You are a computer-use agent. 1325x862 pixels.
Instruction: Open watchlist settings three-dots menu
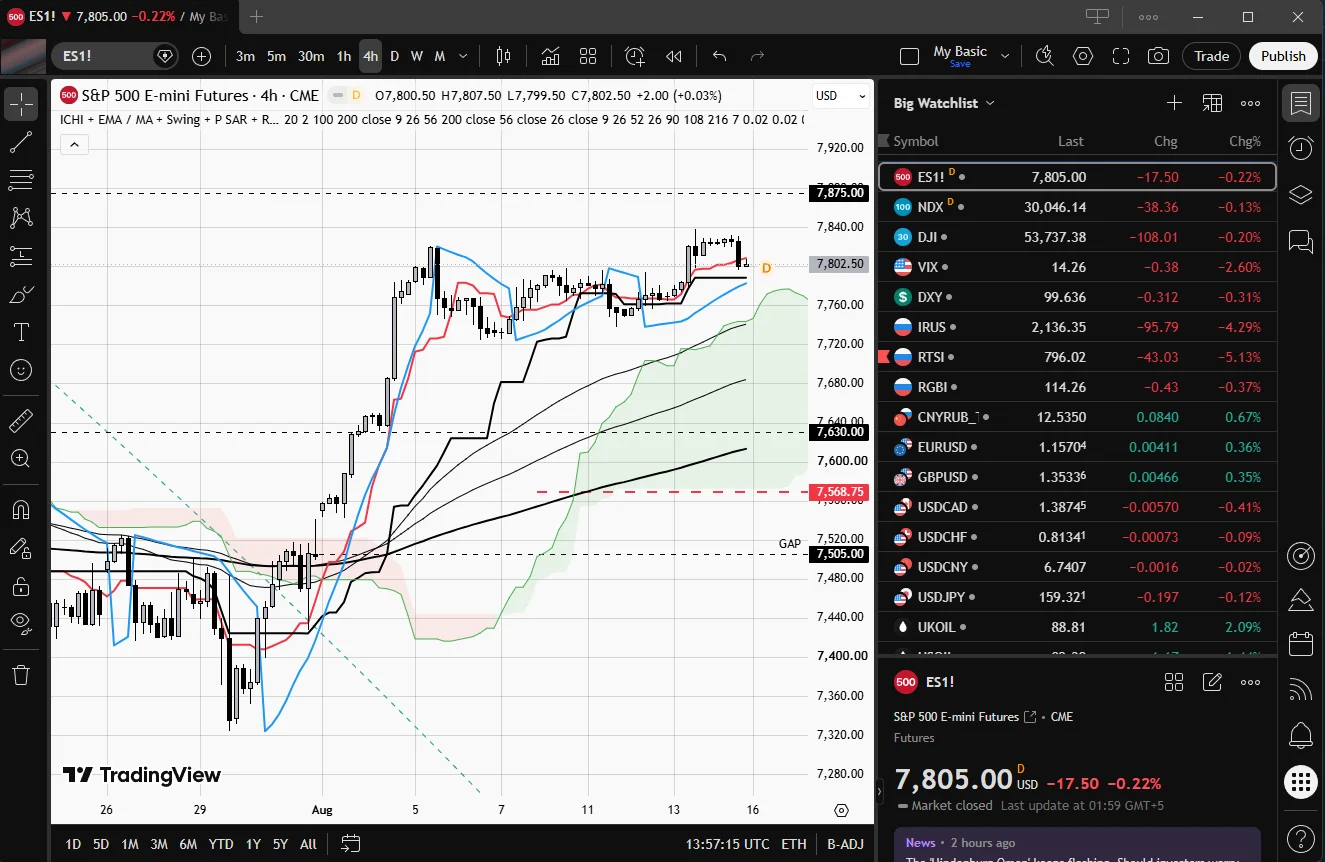coord(1250,103)
